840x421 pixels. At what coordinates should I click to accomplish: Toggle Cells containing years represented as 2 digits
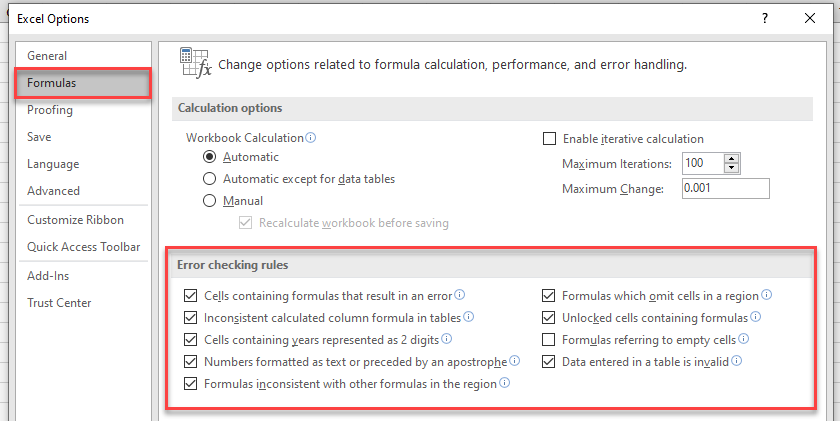coord(191,340)
